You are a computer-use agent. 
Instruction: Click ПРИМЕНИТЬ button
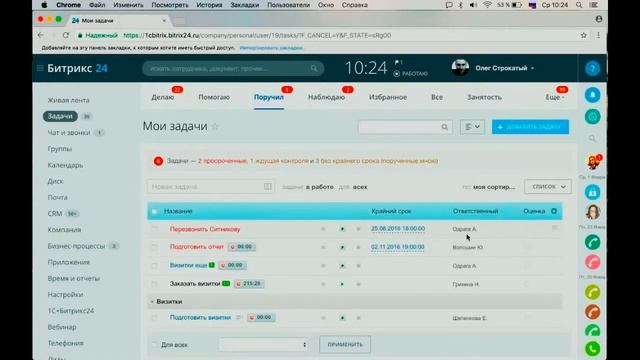(345, 344)
